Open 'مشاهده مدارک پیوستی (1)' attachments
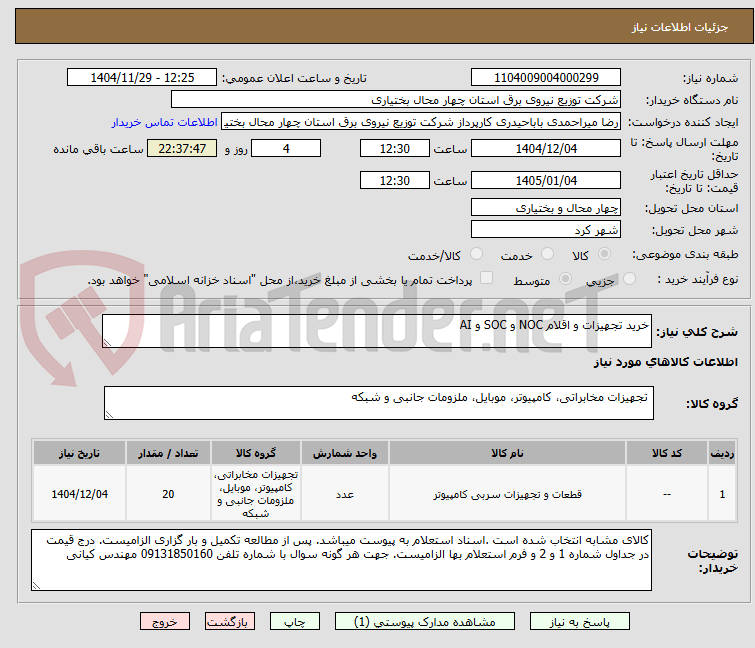 (x=424, y=622)
